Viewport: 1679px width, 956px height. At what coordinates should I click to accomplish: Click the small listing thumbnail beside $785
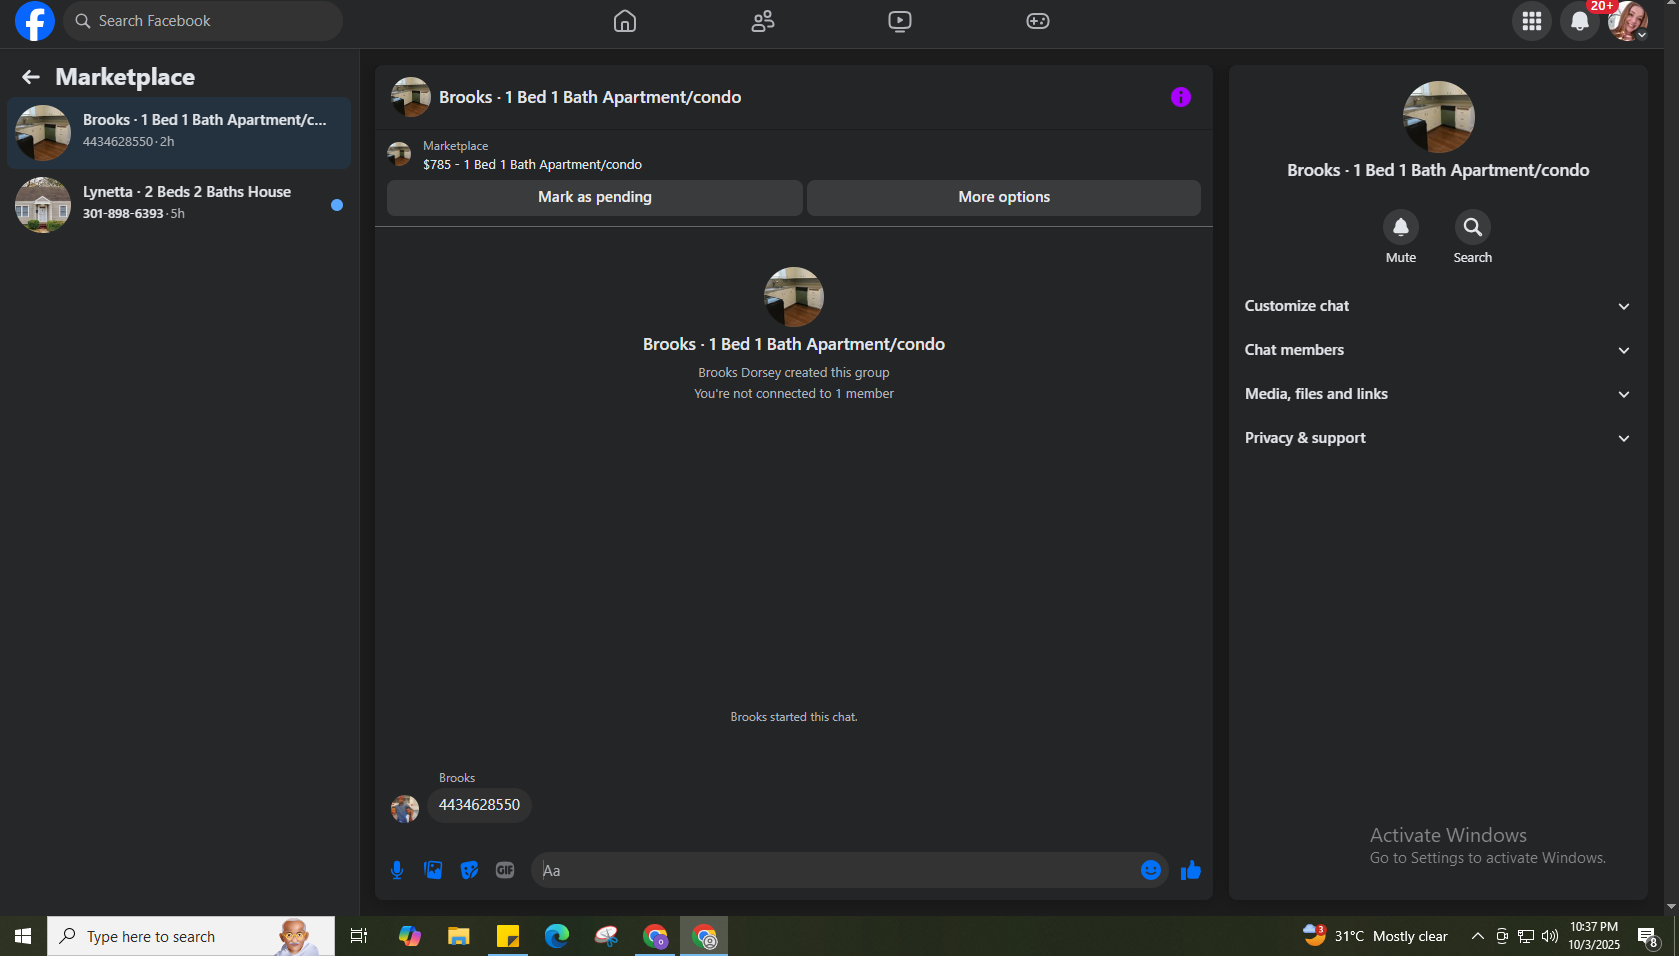coord(399,154)
